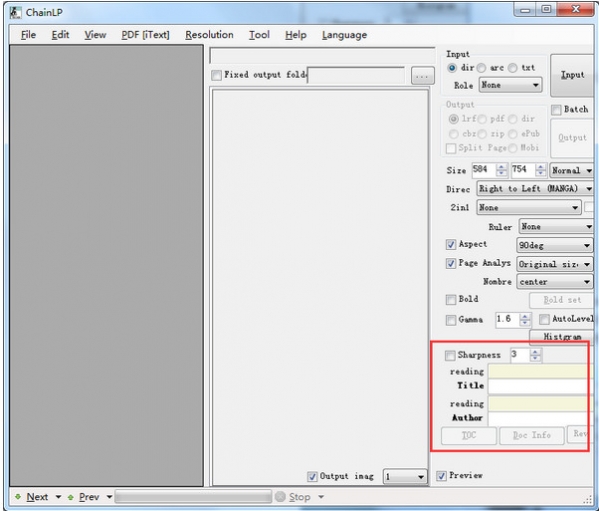Click the ChainLP app icon in title bar
599x511 pixels.
[x=15, y=12]
